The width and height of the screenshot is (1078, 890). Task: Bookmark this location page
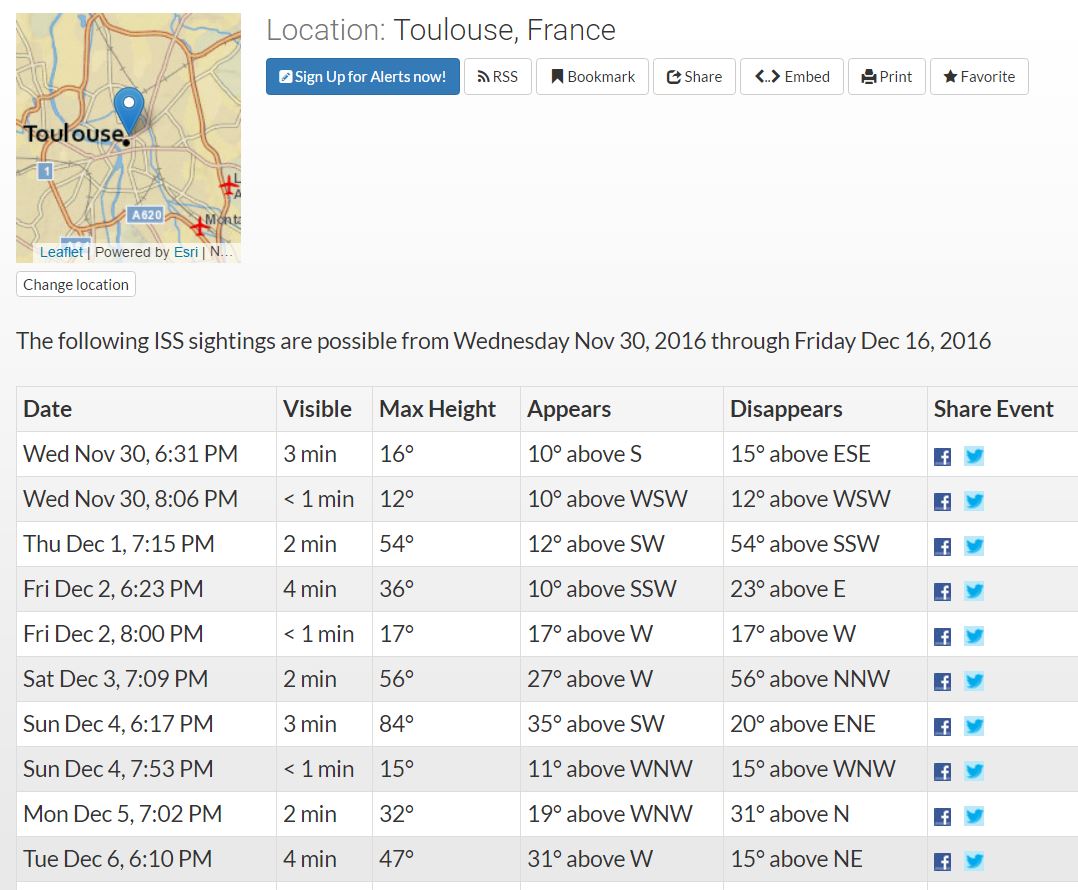(592, 77)
